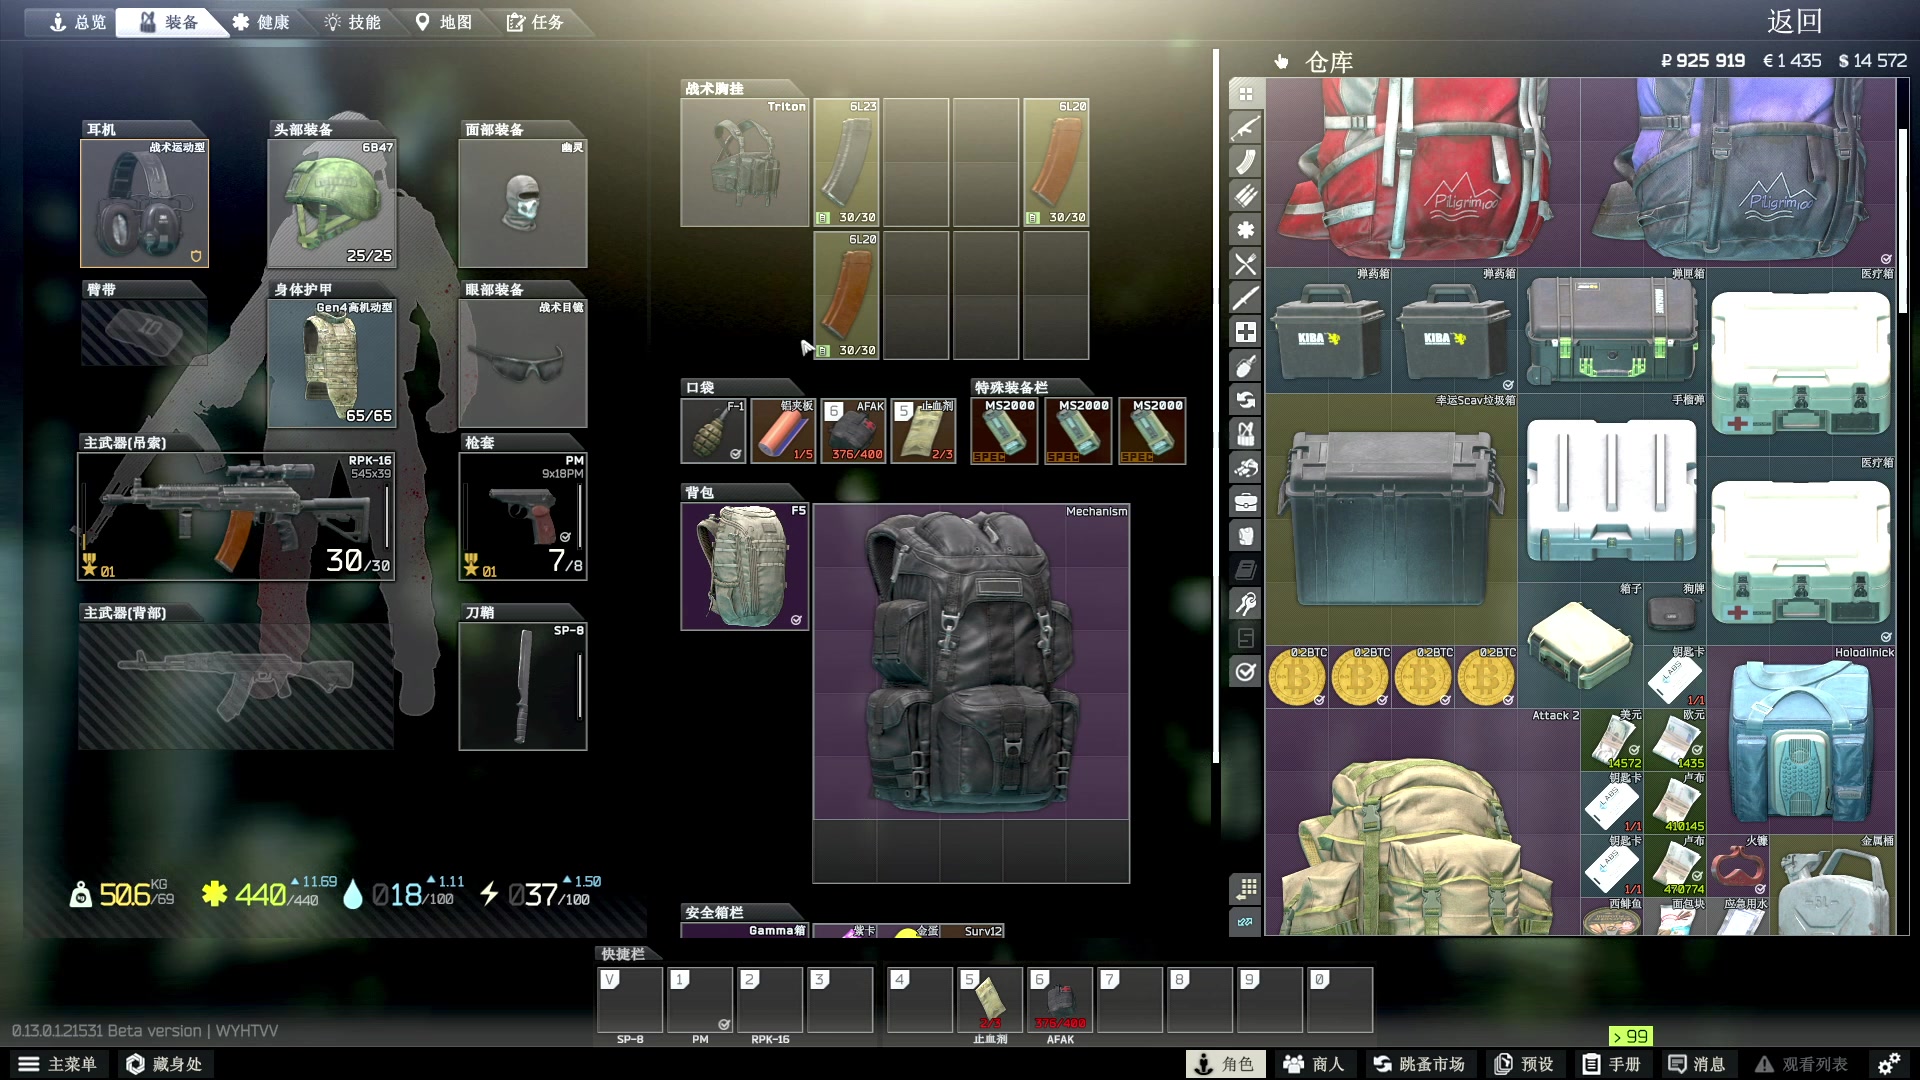Filter stash by ammo rounds icon

tap(1245, 196)
